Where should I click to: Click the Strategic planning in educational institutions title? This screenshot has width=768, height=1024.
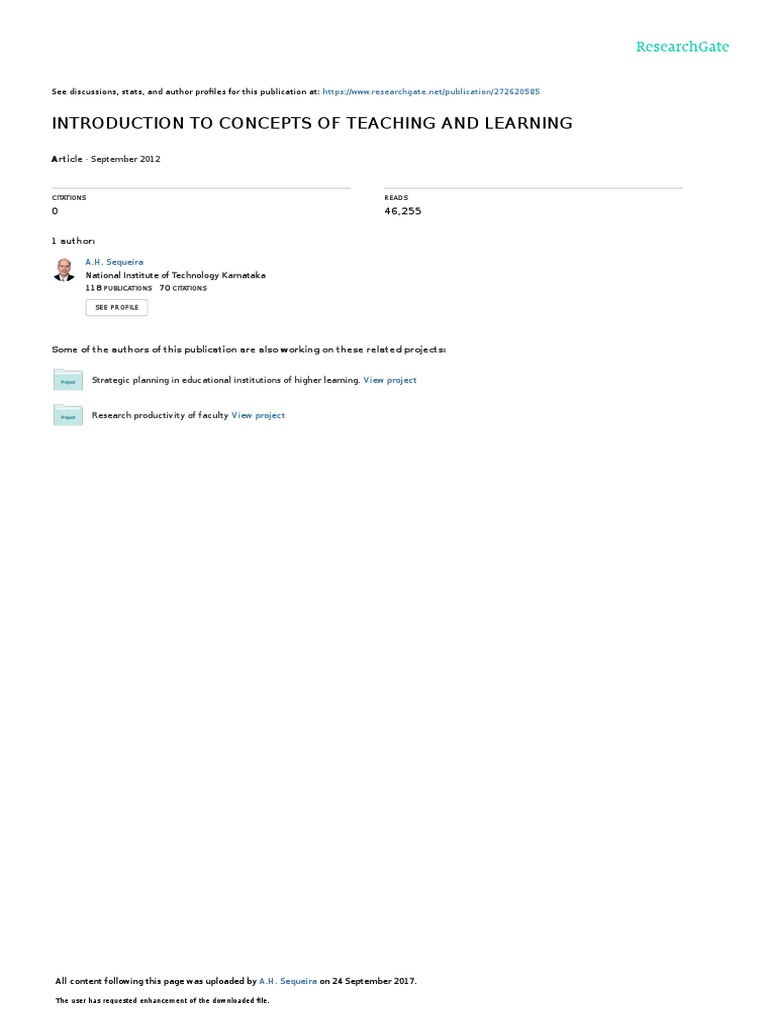[226, 380]
